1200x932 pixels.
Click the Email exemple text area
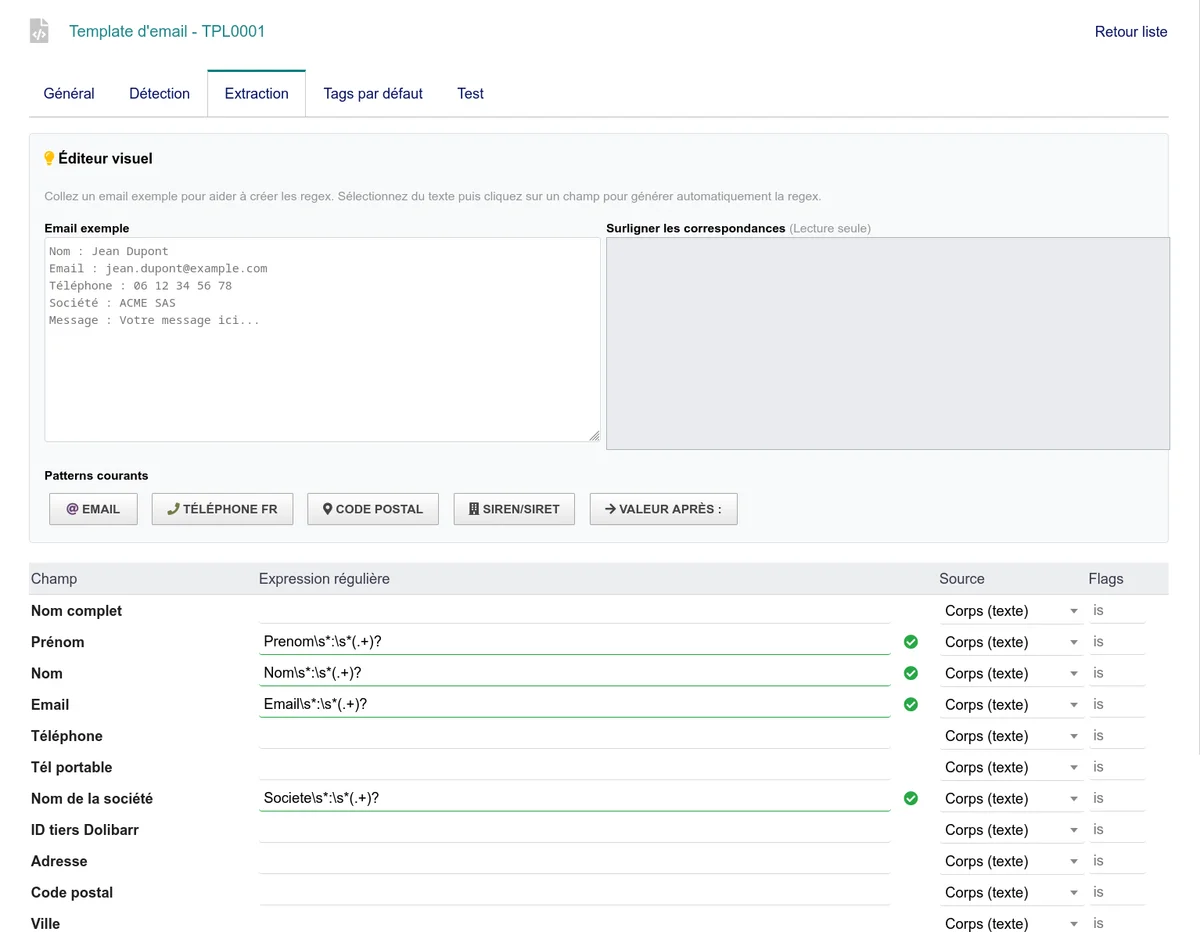point(322,339)
